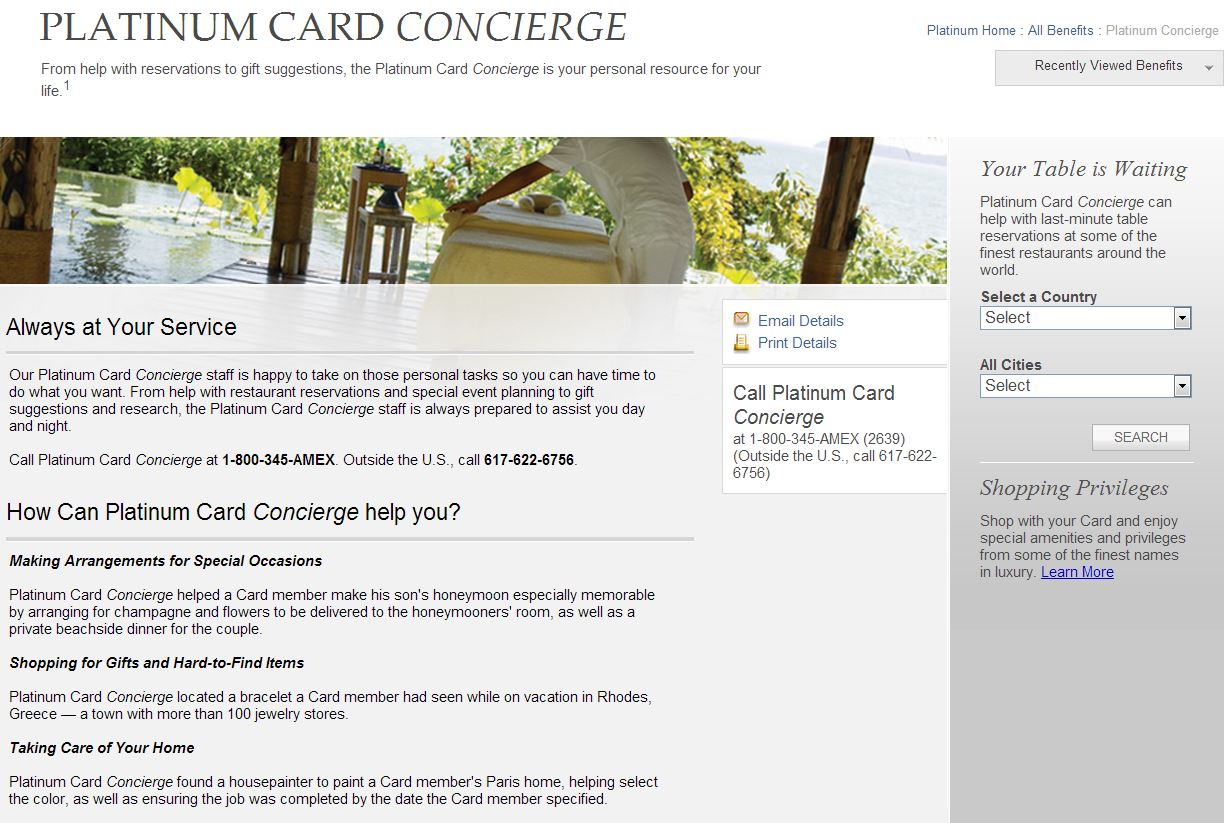Click the Recently Viewed Benefits arrow icon
The width and height of the screenshot is (1224, 823).
[1209, 68]
